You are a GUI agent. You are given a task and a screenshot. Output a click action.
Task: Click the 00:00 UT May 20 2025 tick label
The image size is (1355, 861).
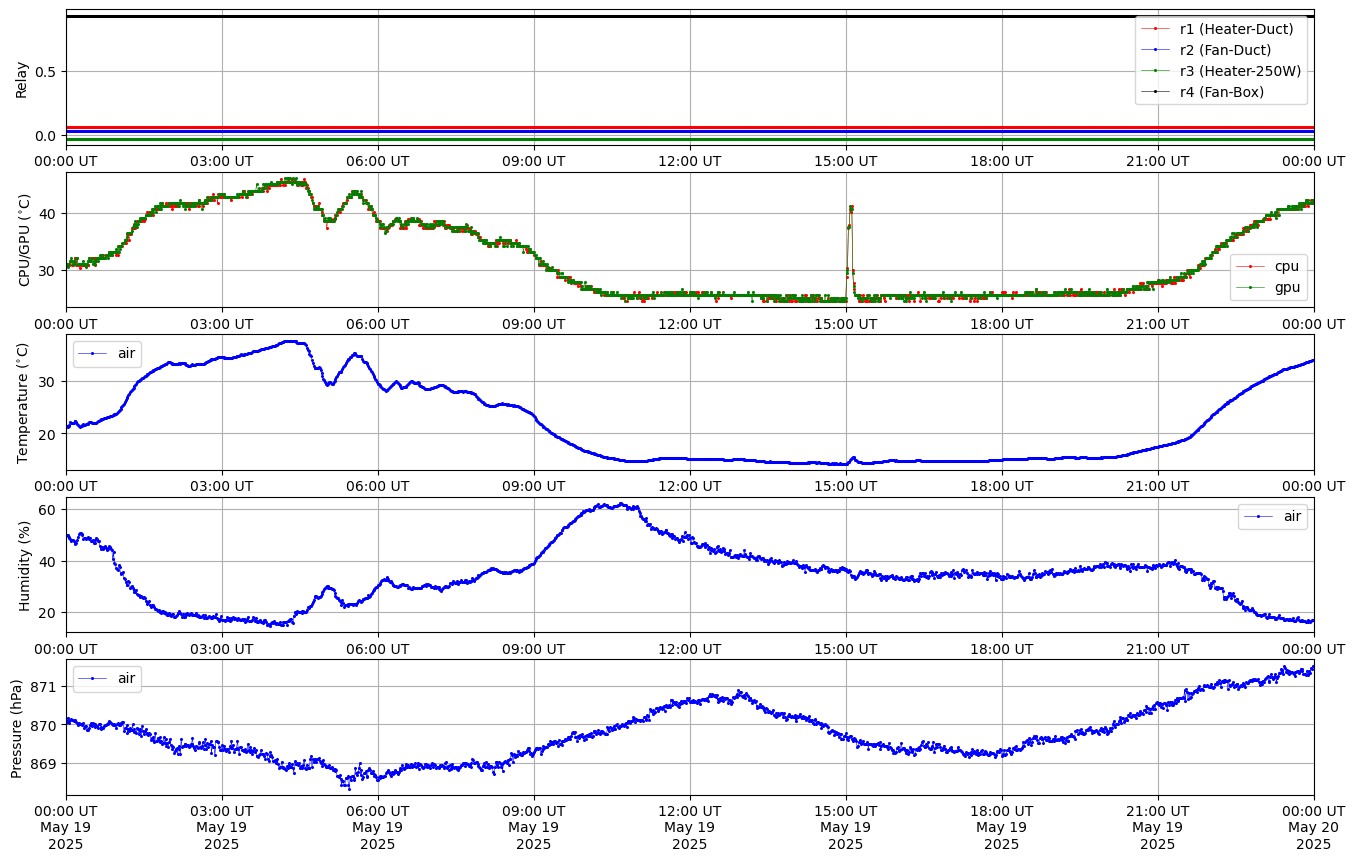click(x=1313, y=827)
